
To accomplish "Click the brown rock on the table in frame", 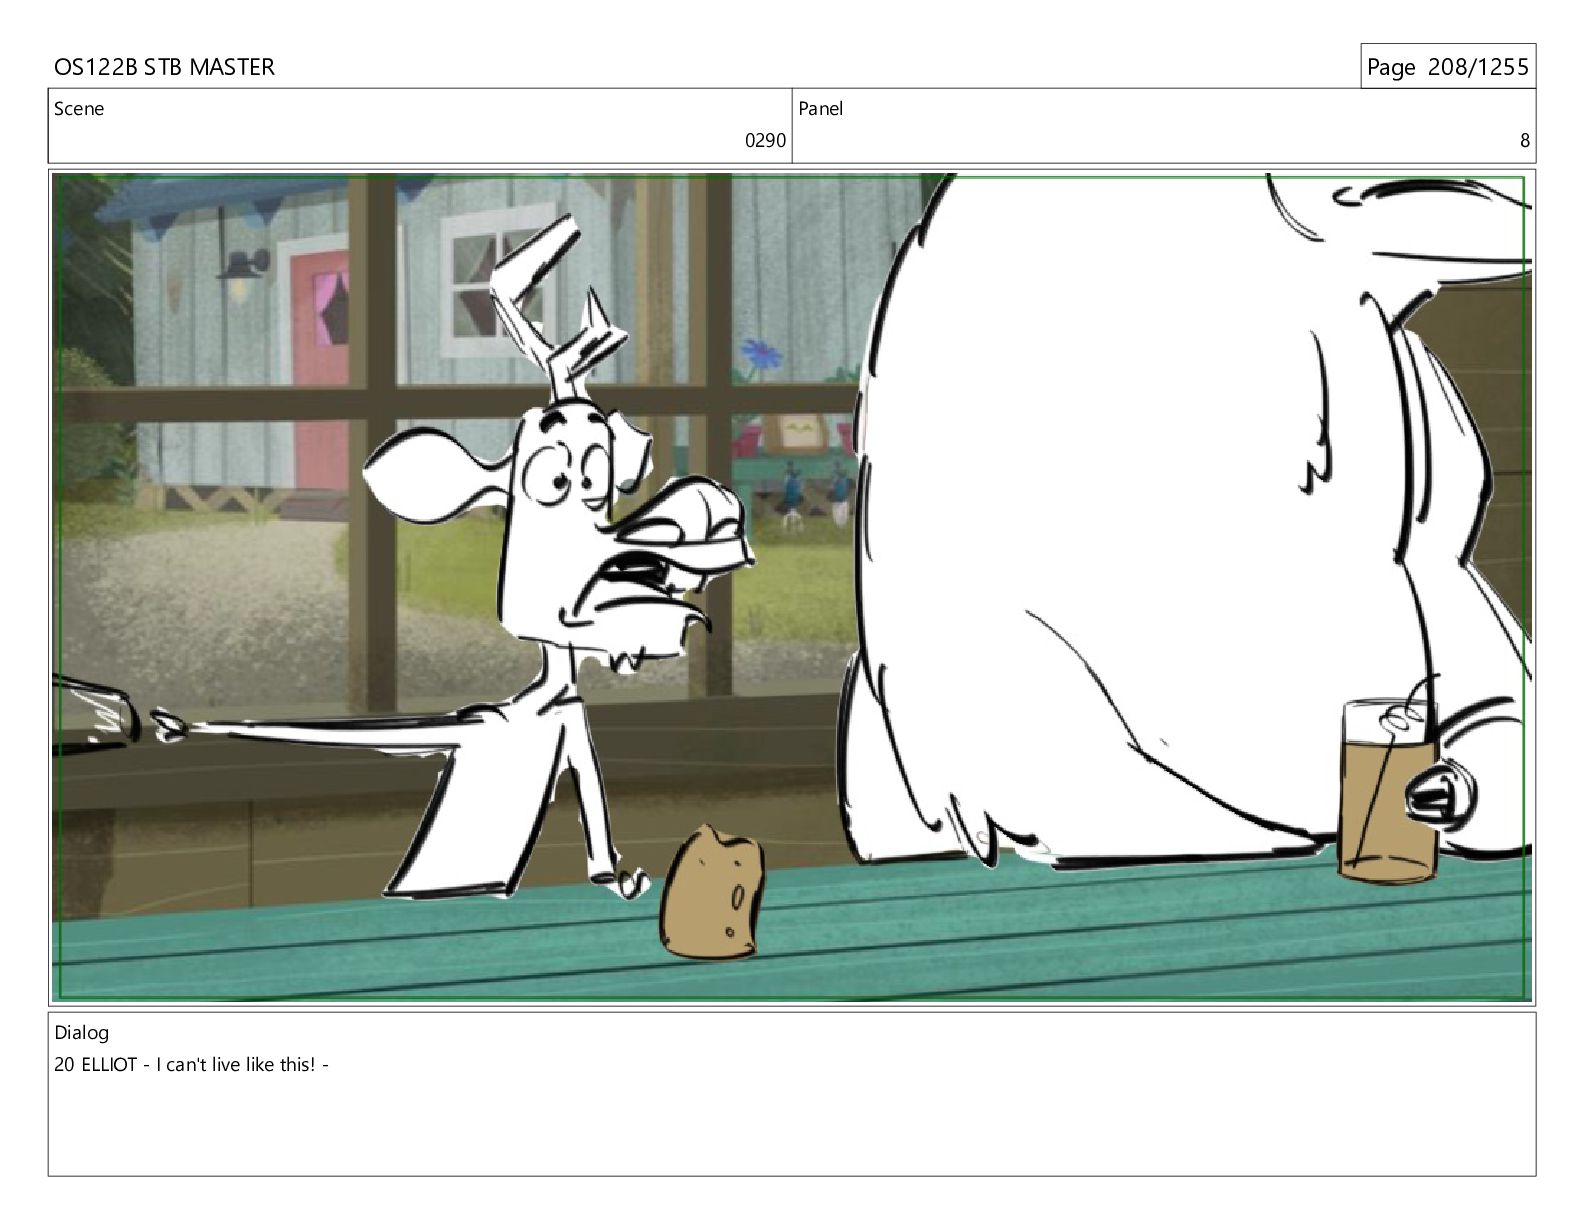I will (x=714, y=891).
